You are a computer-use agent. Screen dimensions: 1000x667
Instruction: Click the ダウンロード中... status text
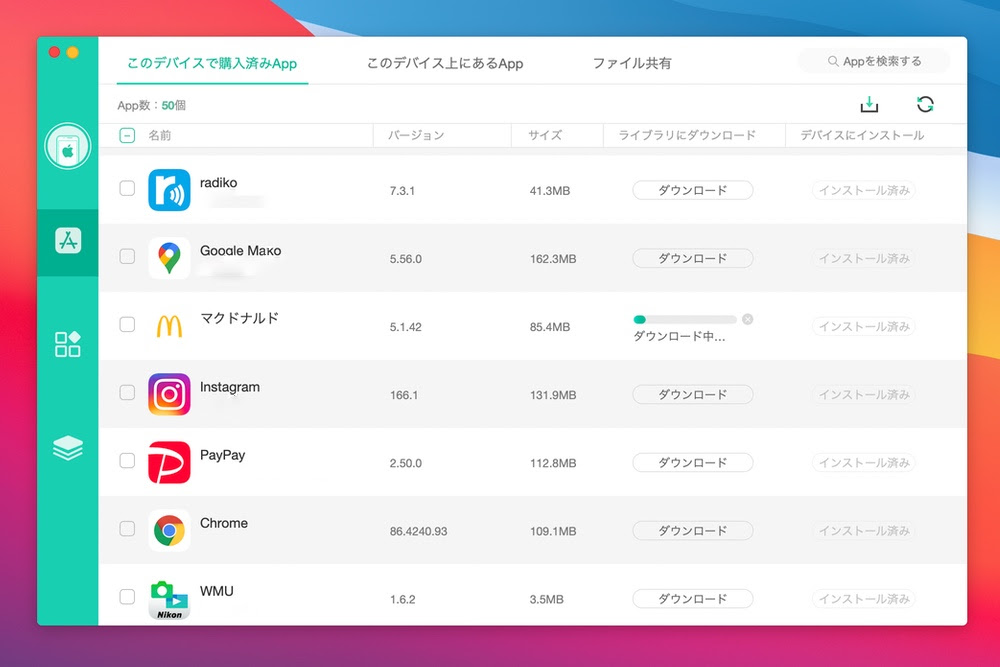click(x=679, y=336)
